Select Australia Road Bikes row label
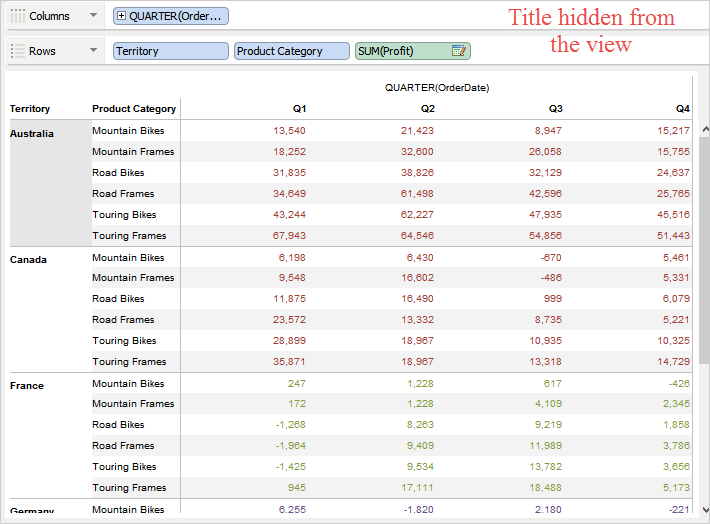Image resolution: width=710 pixels, height=524 pixels. click(118, 173)
